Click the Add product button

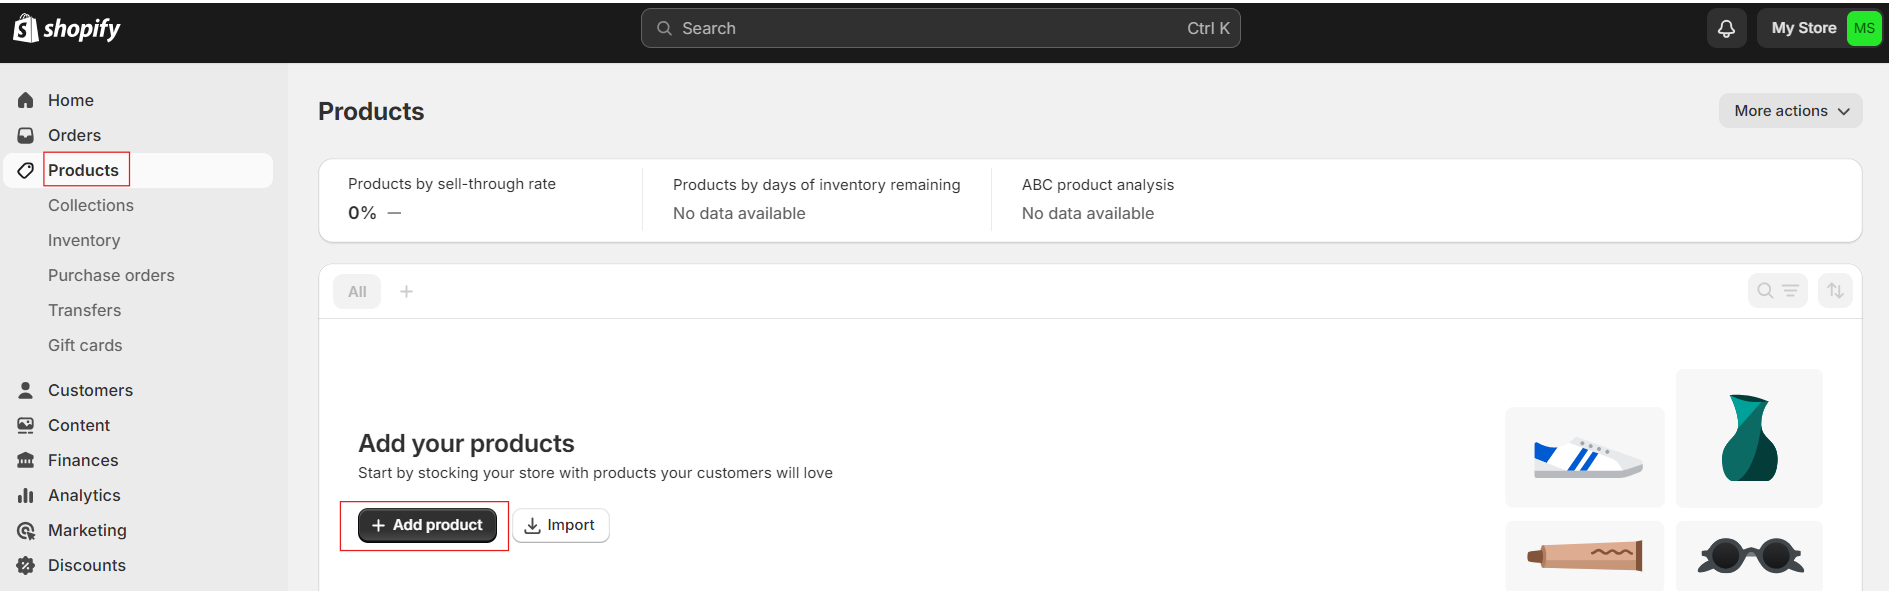427,525
